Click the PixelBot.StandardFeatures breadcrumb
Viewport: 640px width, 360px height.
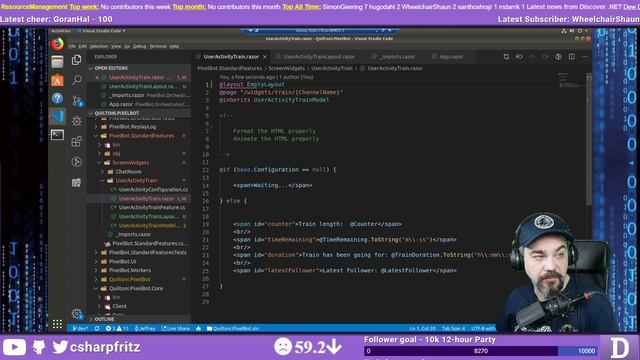229,68
